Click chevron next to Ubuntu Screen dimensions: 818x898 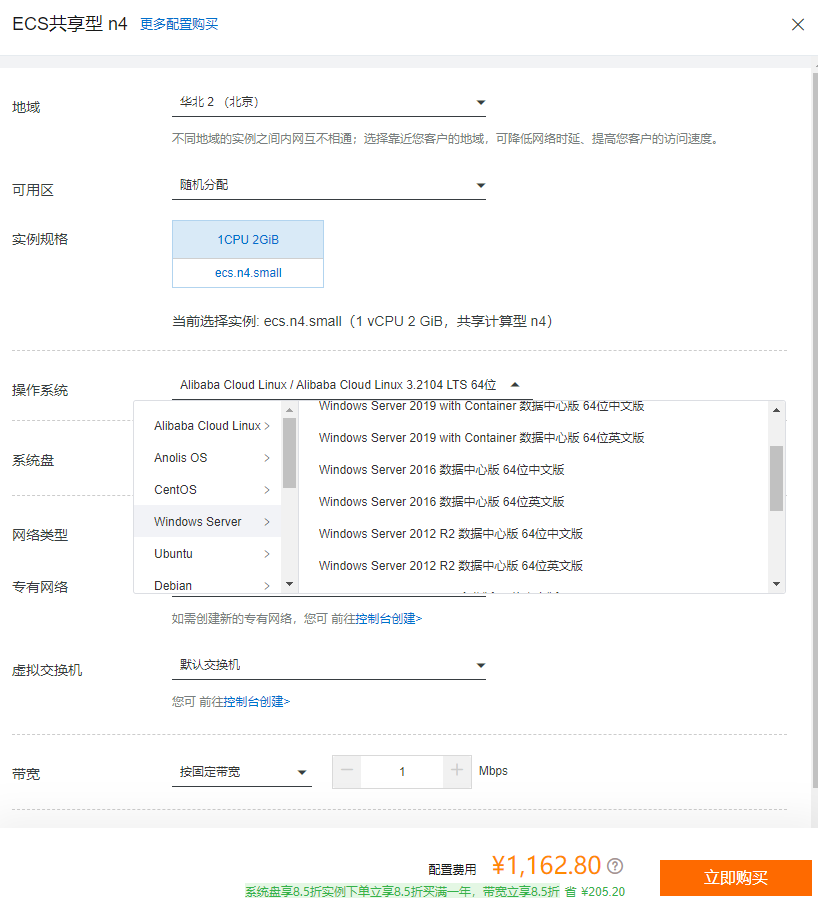click(x=267, y=554)
